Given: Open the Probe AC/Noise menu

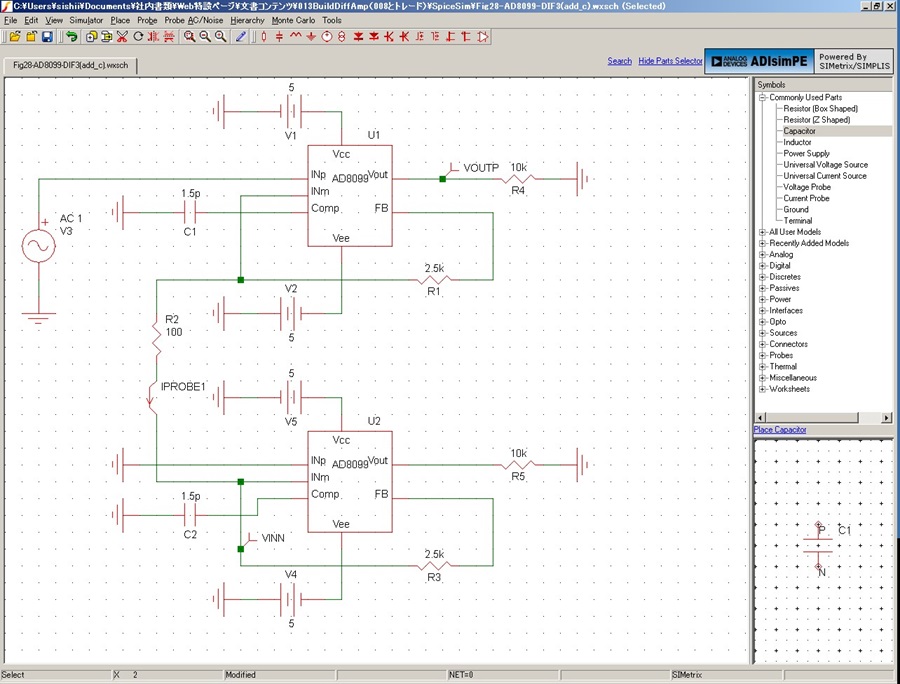Looking at the screenshot, I should click(x=193, y=20).
